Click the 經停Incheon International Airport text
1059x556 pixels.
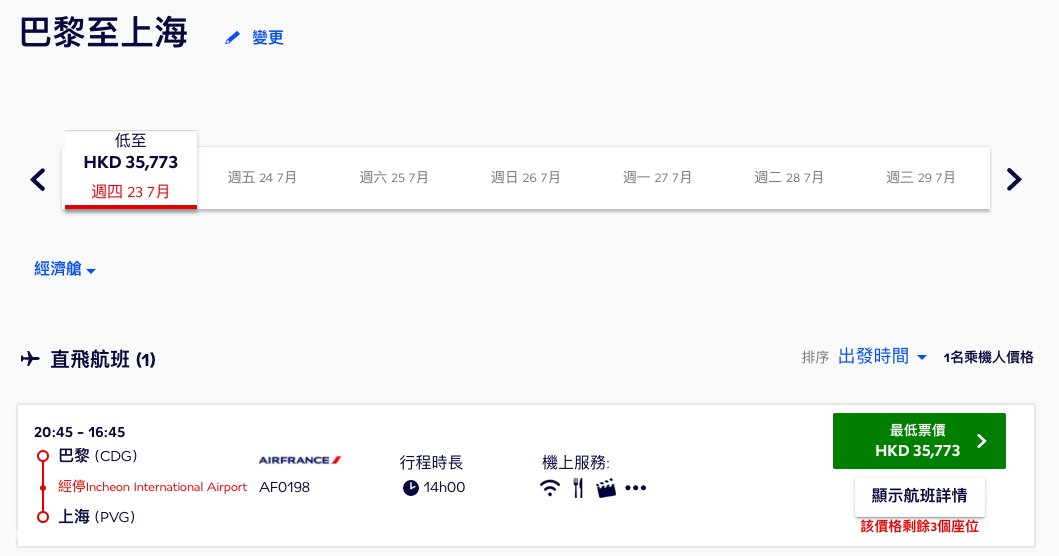(x=153, y=487)
